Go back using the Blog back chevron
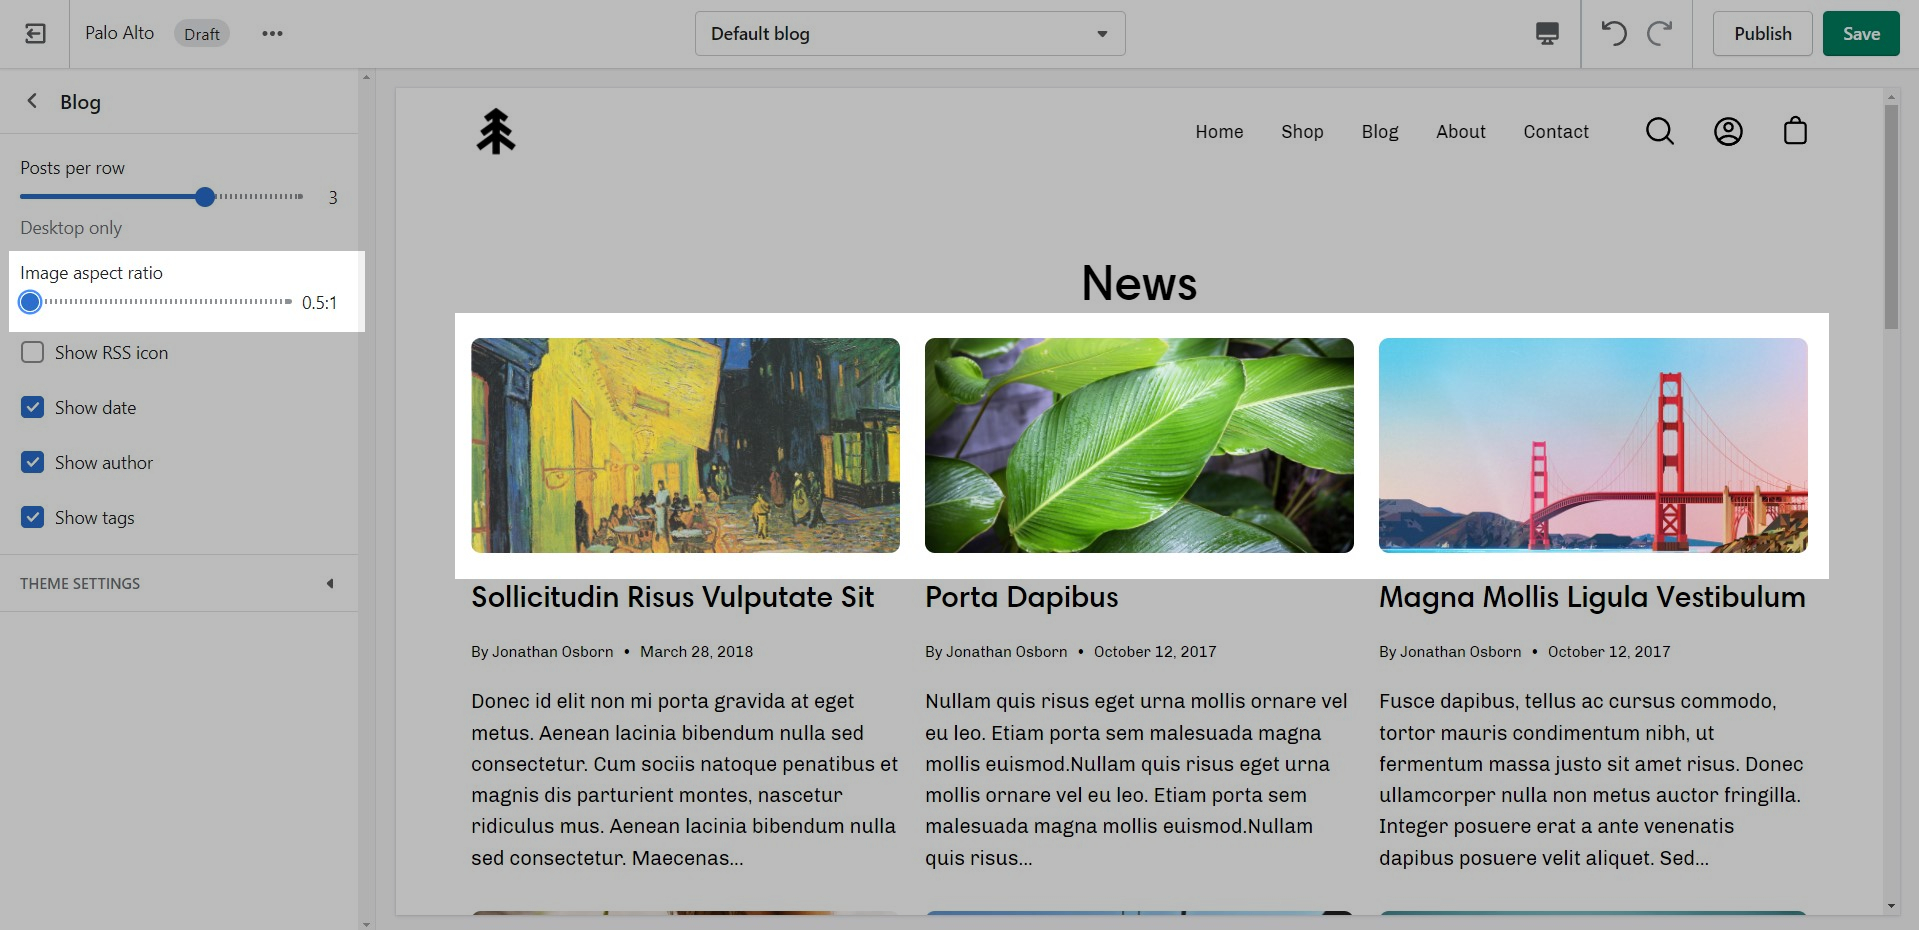Image resolution: width=1919 pixels, height=930 pixels. (32, 101)
